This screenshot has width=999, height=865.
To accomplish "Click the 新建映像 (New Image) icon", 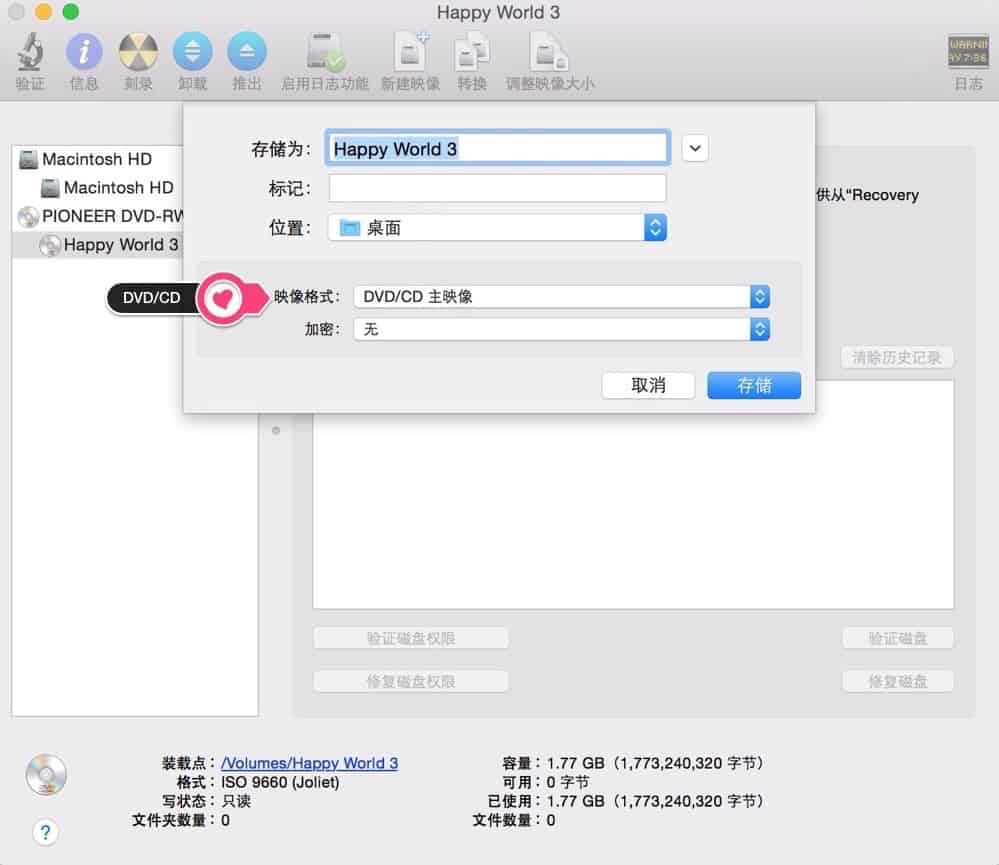I will coord(410,52).
